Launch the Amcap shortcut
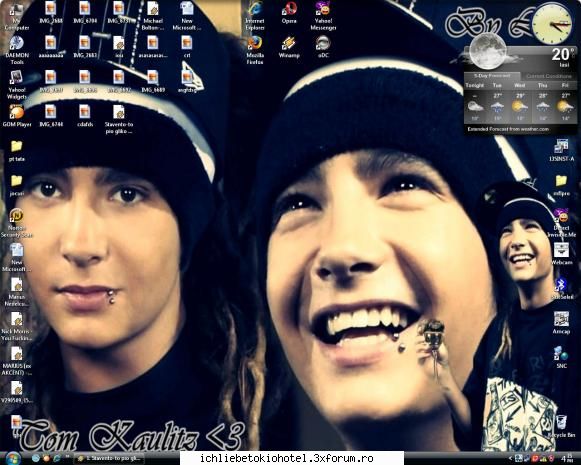This screenshot has height=465, width=581. point(562,322)
